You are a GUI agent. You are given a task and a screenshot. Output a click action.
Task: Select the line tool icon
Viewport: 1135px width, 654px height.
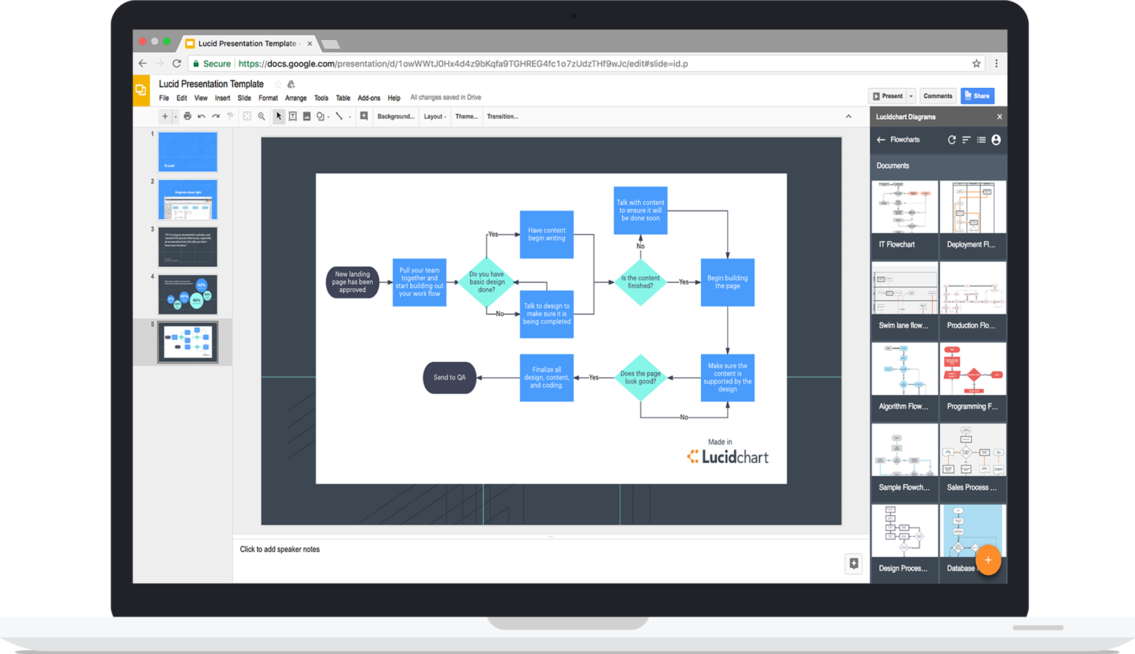click(339, 116)
